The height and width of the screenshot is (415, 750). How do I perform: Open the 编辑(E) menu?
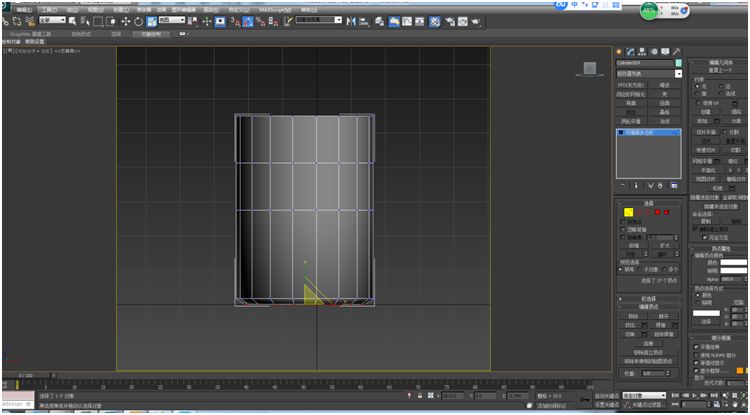23,9
